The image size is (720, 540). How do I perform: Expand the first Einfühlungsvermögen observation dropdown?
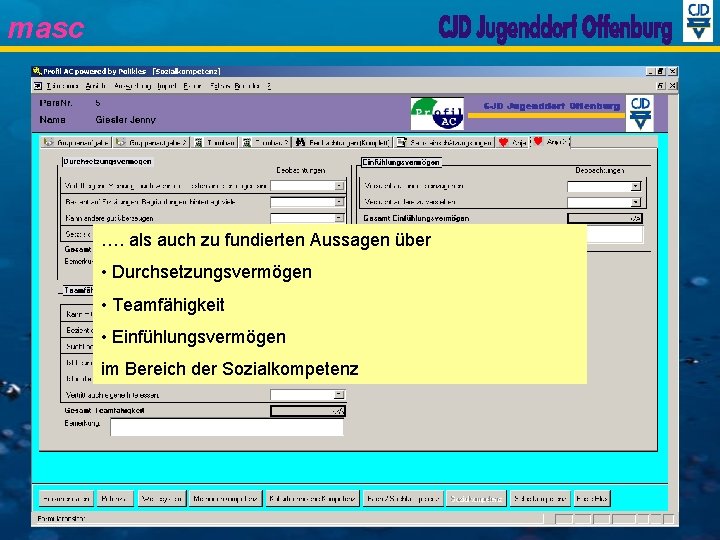click(636, 186)
